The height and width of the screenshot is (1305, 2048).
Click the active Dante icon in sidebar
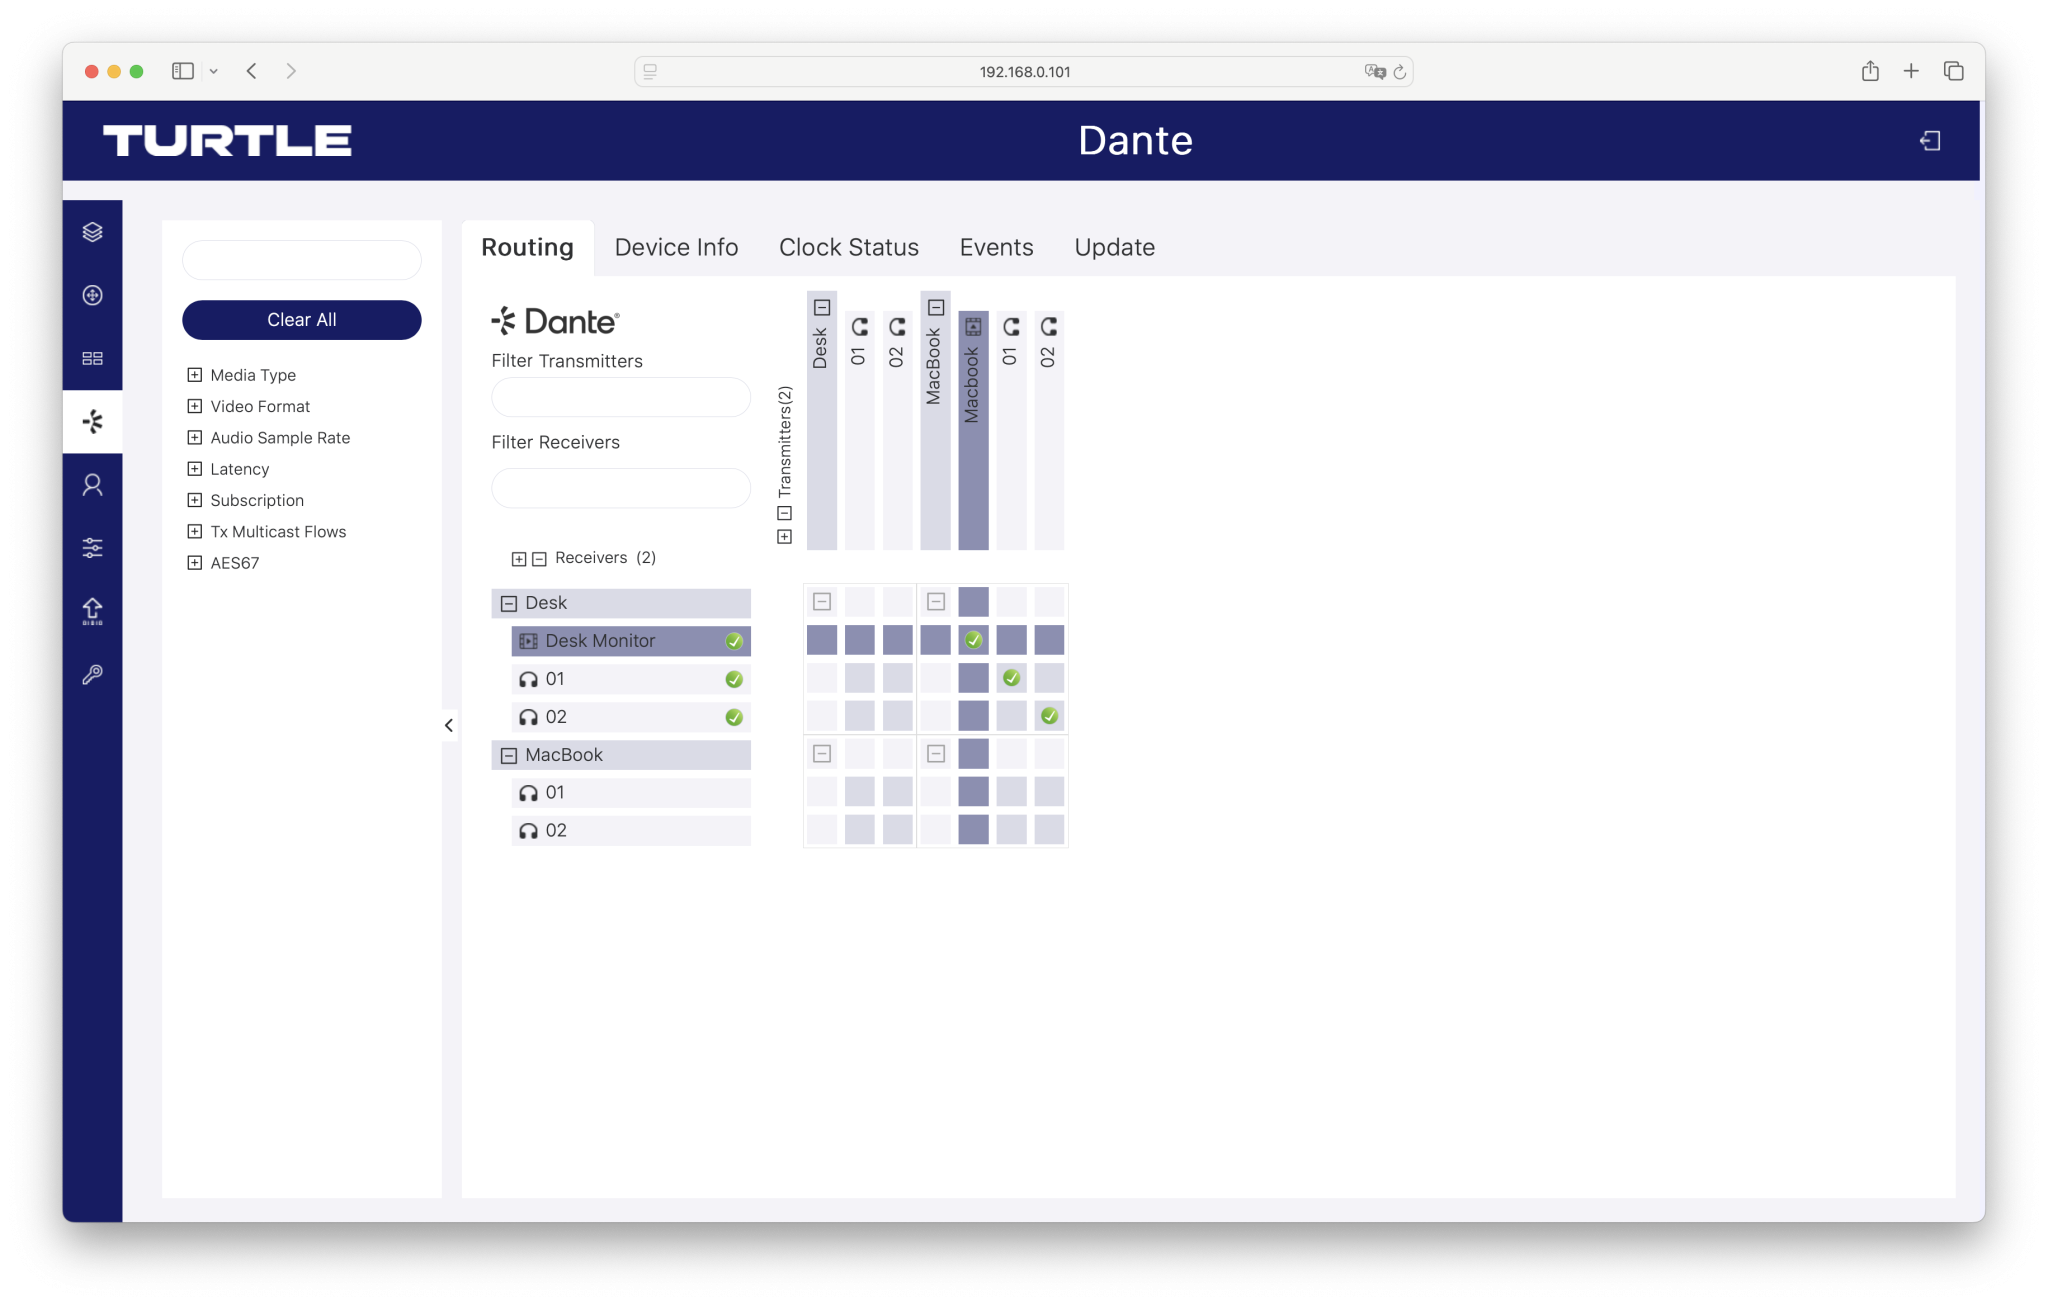coord(93,421)
